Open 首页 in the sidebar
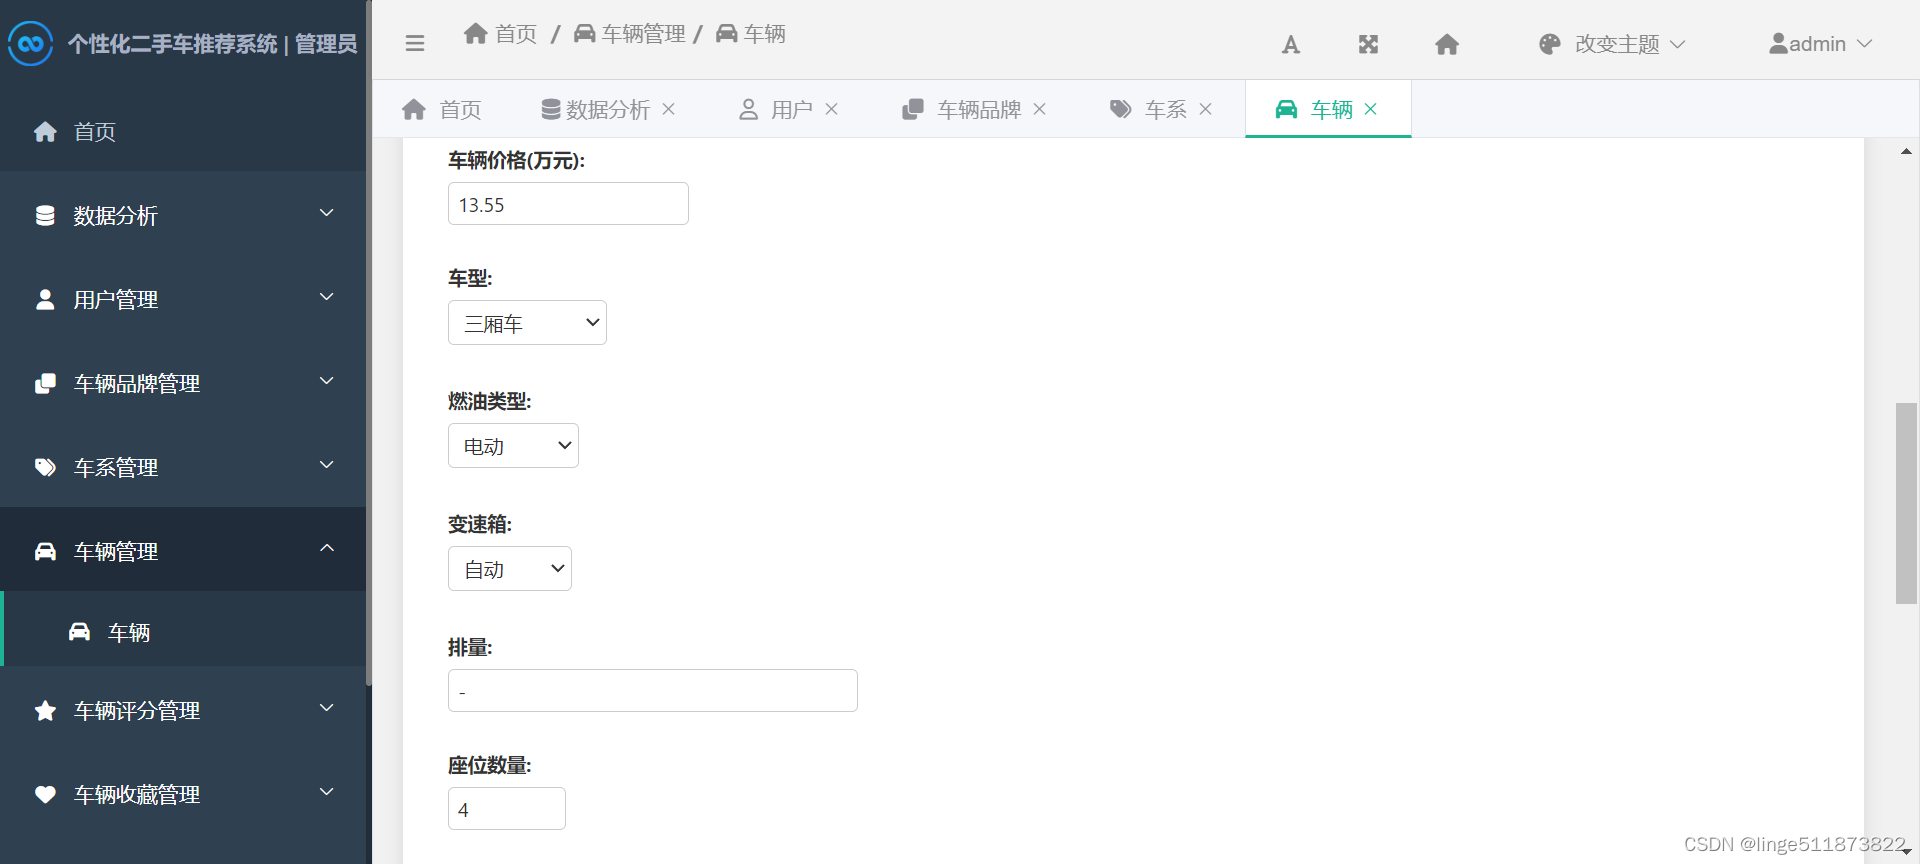This screenshot has height=864, width=1920. tap(183, 131)
